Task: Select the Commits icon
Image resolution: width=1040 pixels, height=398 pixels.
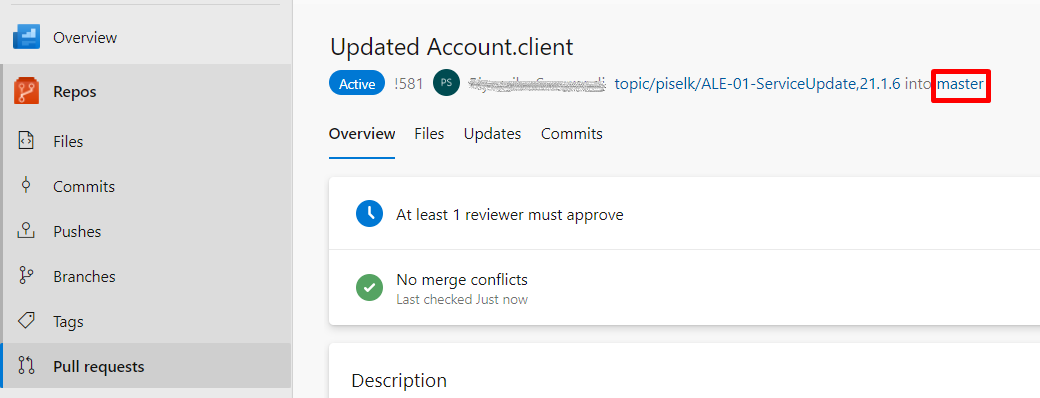Action: click(x=26, y=186)
